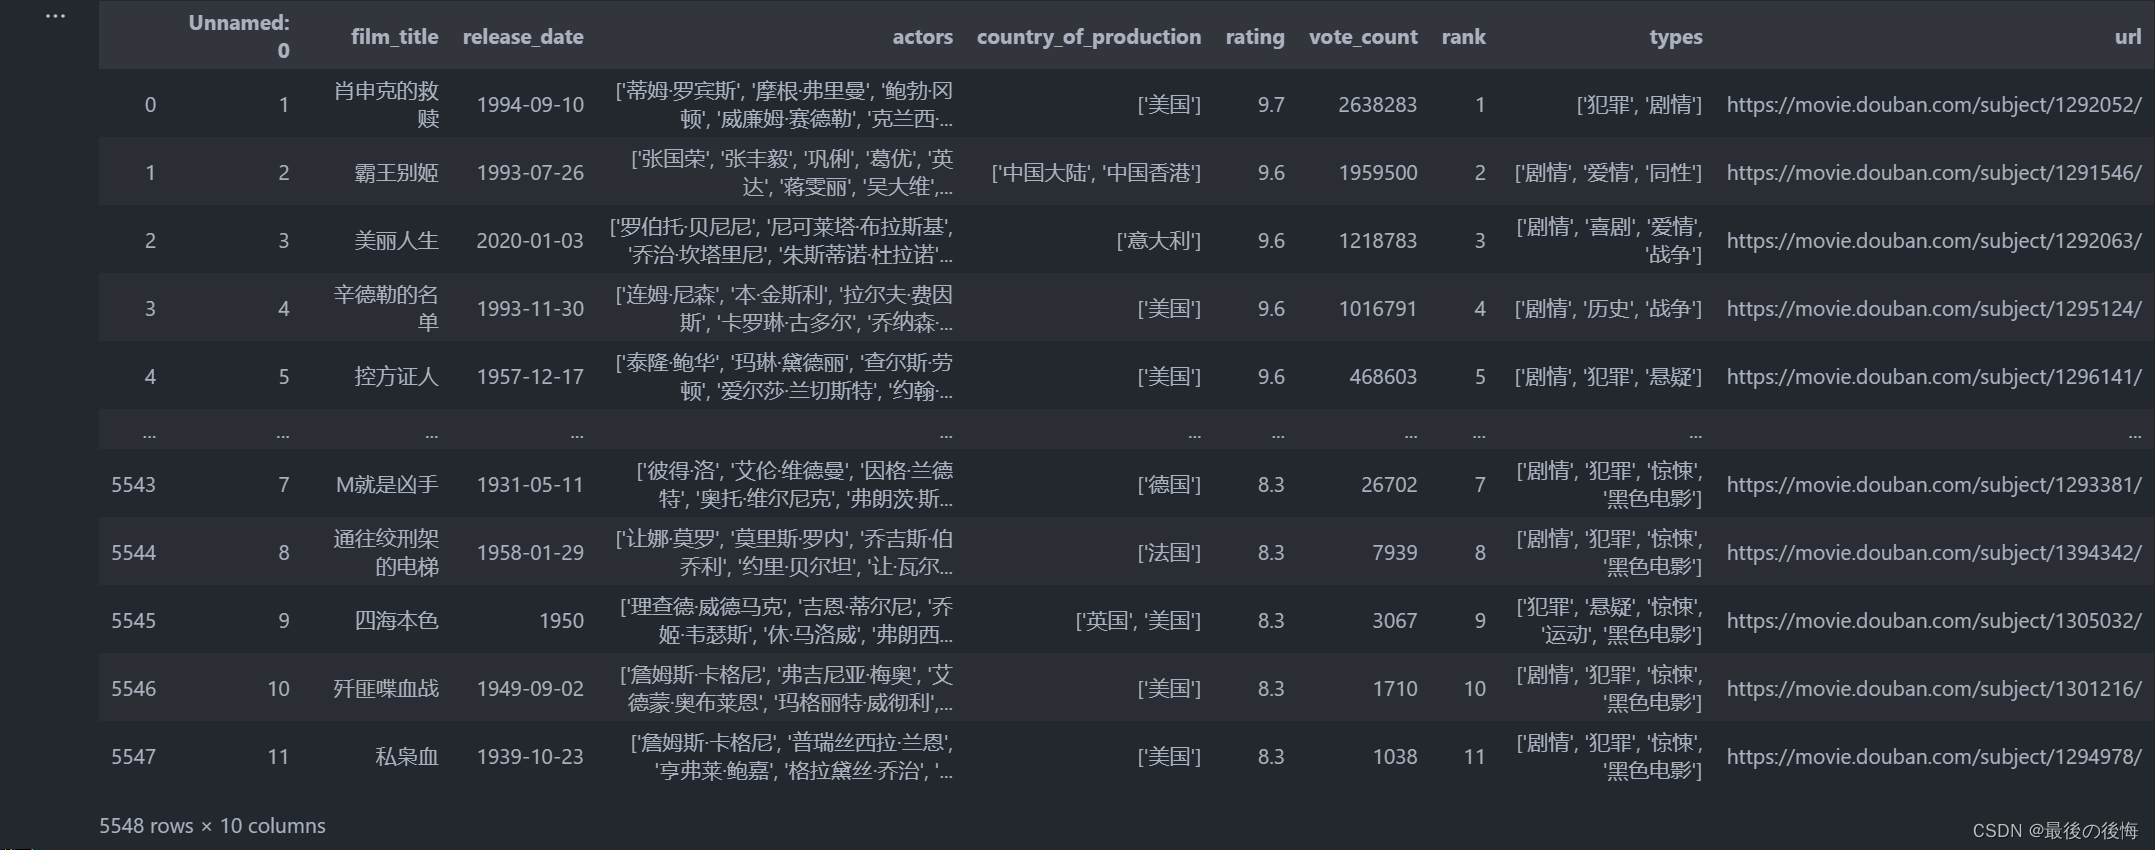Image resolution: width=2155 pixels, height=850 pixels.
Task: Select film title 歼匪喋血战
Action: click(386, 689)
